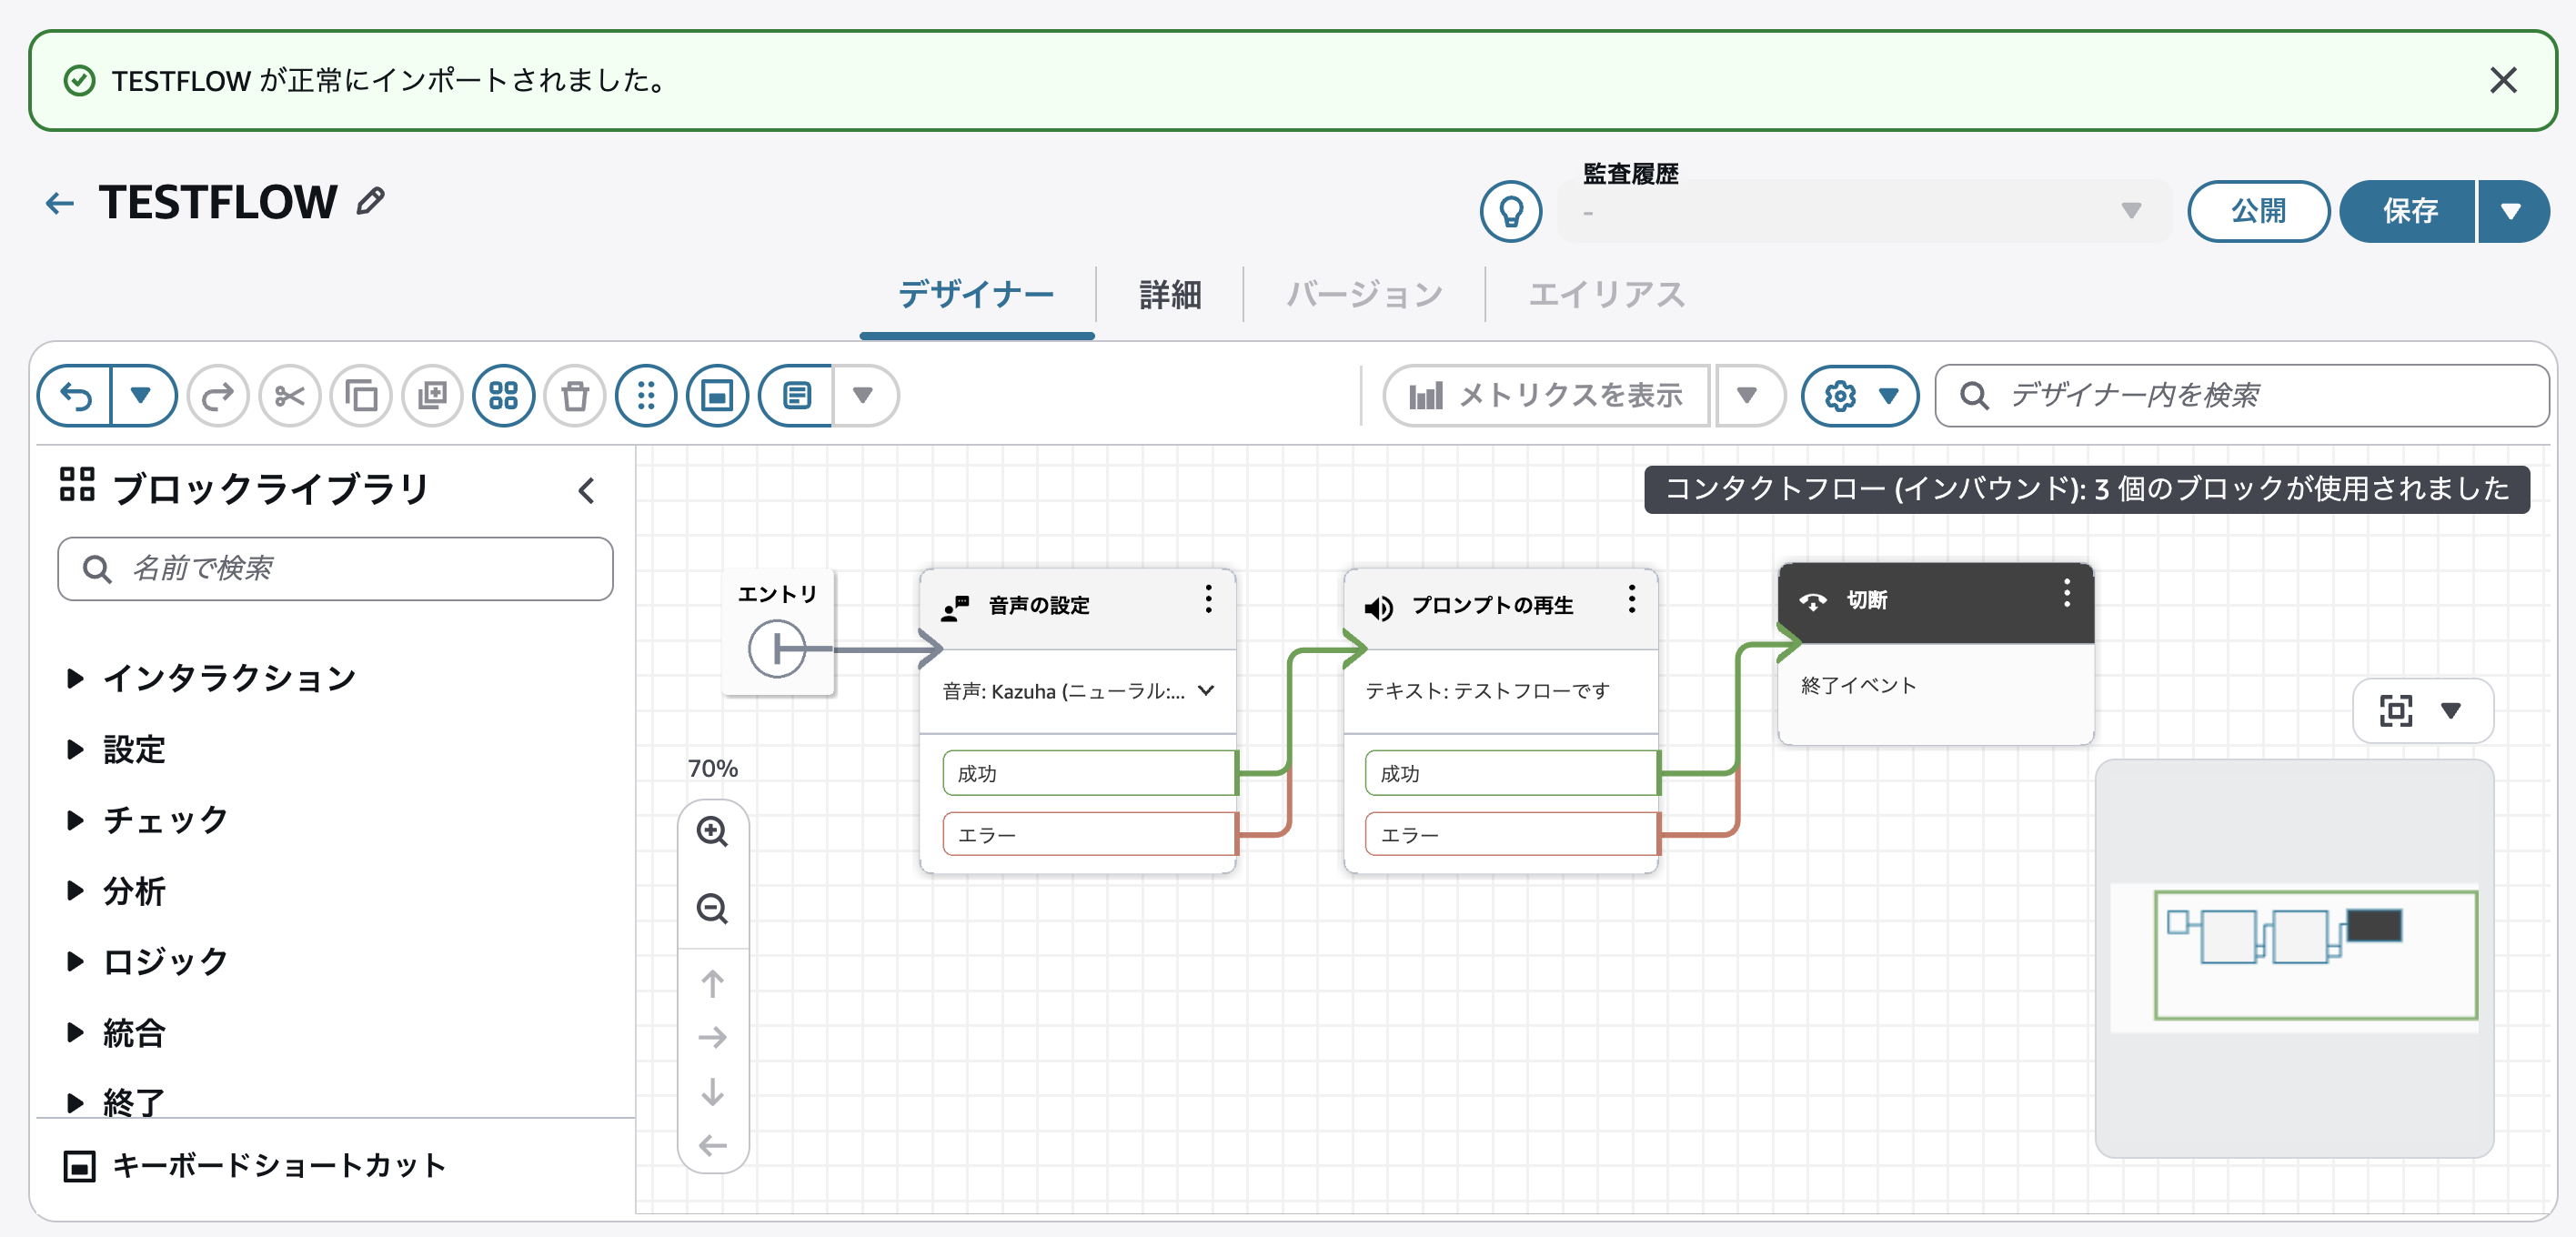
Task: Click メトリクスを表示 button
Action: pyautogui.click(x=1546, y=396)
